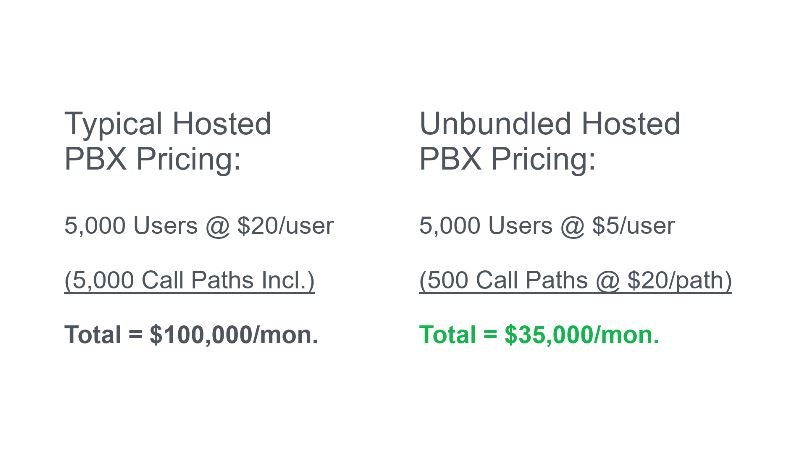
Task: Click the '$5/user' price text
Action: (633, 226)
